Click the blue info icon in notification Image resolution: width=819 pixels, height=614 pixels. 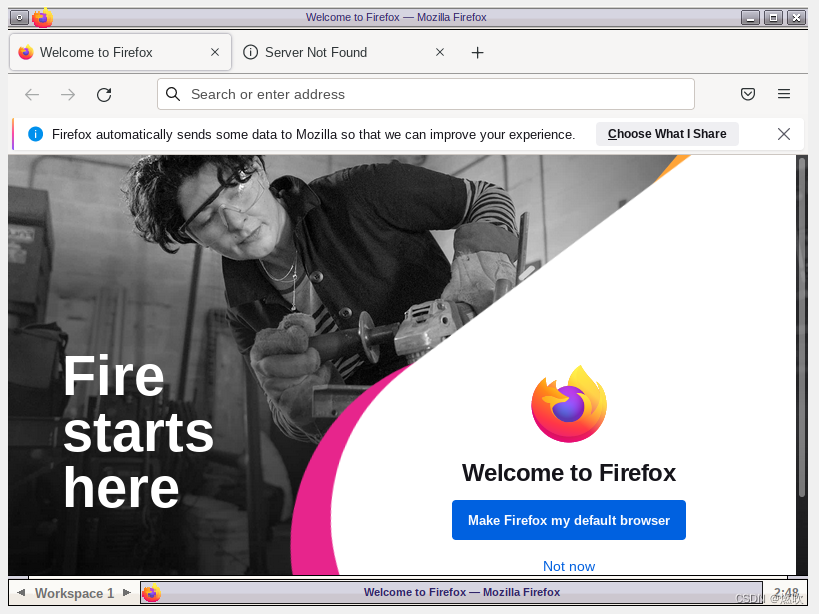tap(35, 134)
